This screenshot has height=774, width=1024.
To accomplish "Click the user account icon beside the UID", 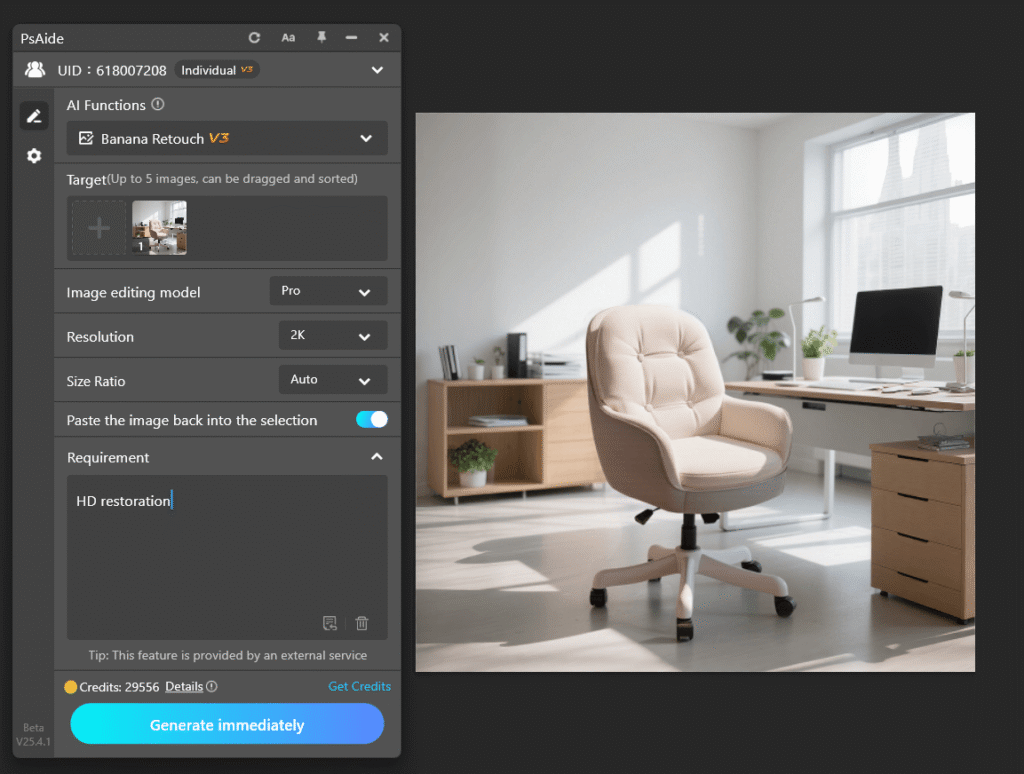I will [x=34, y=69].
